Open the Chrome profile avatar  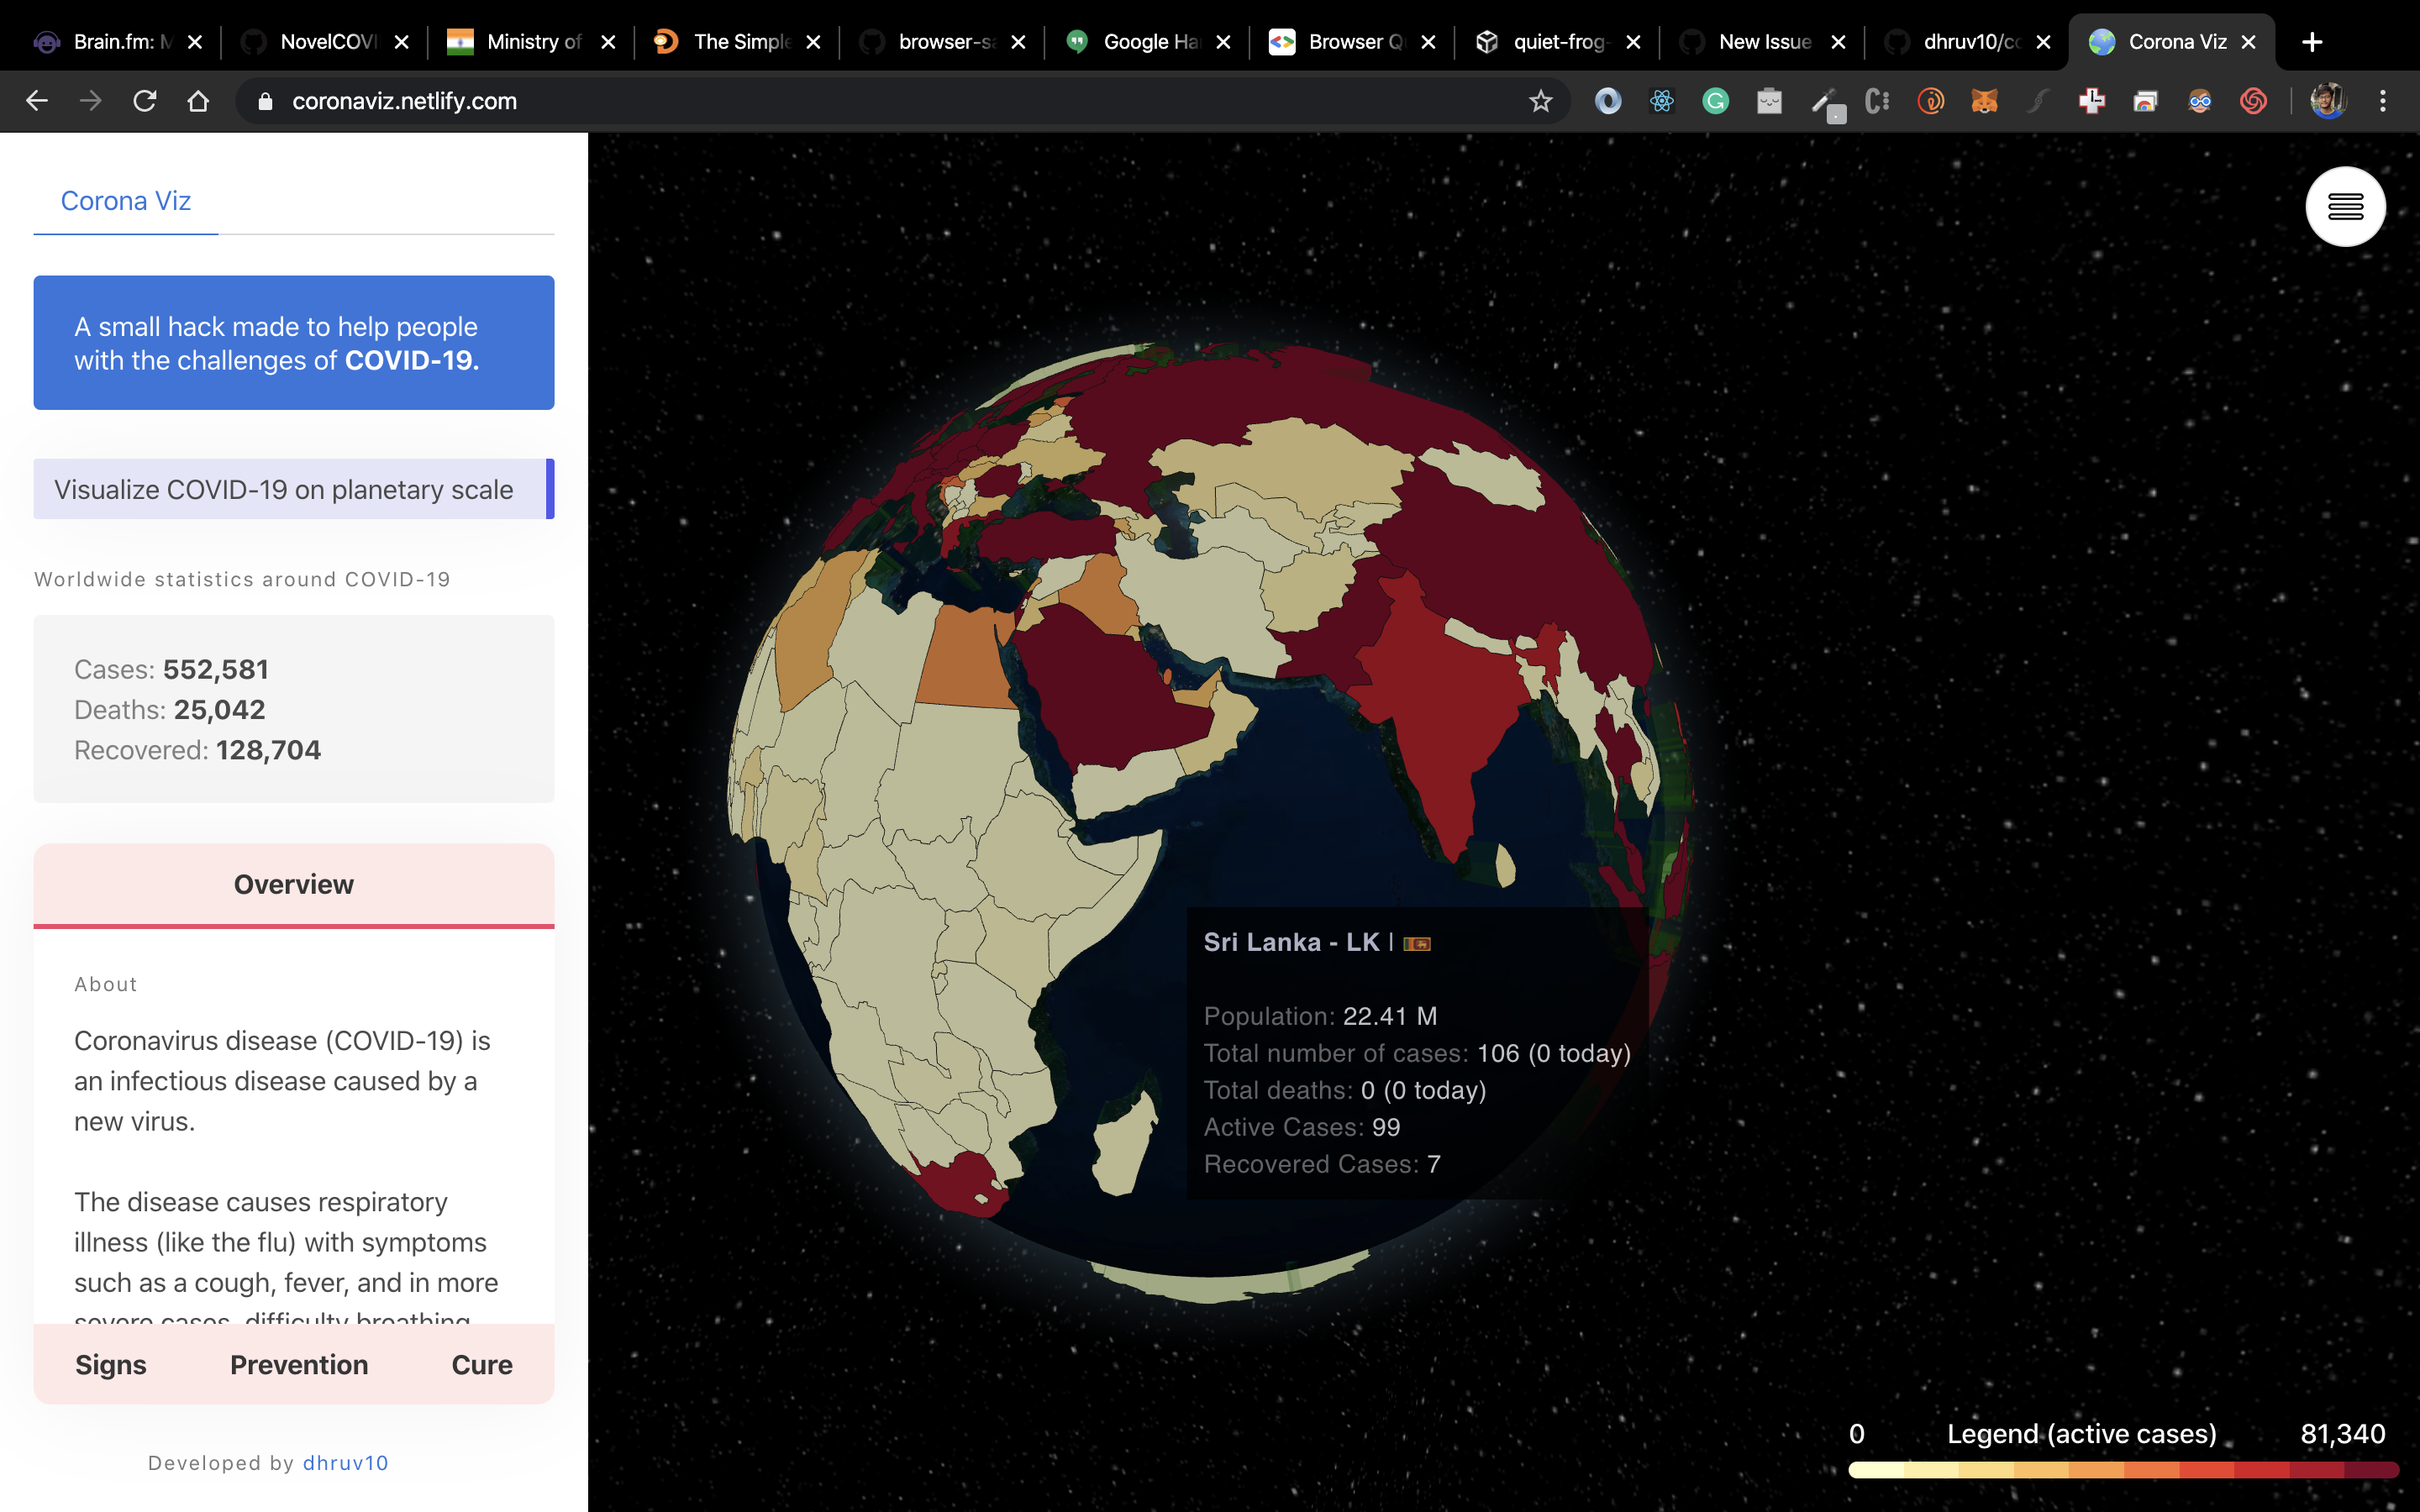coord(2328,101)
